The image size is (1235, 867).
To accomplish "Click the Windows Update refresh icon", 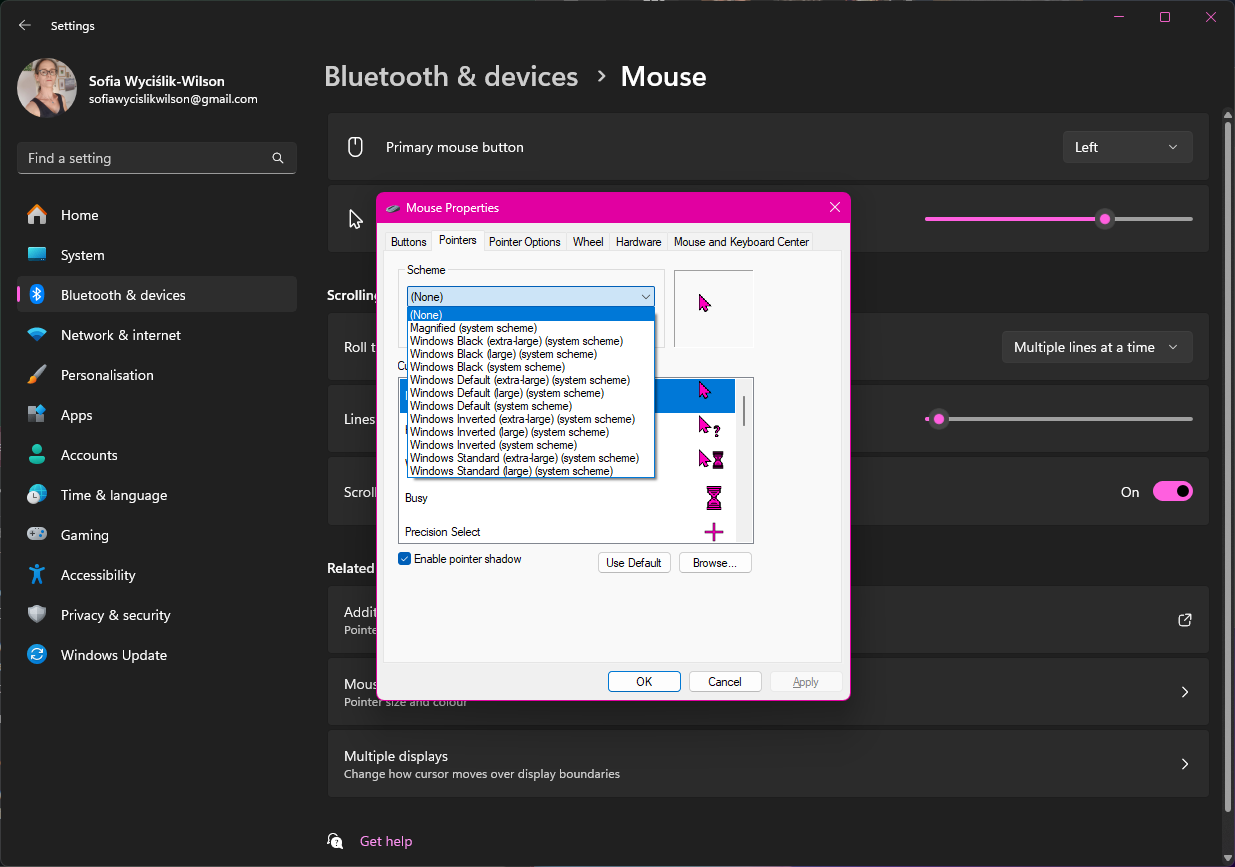I will click(37, 655).
